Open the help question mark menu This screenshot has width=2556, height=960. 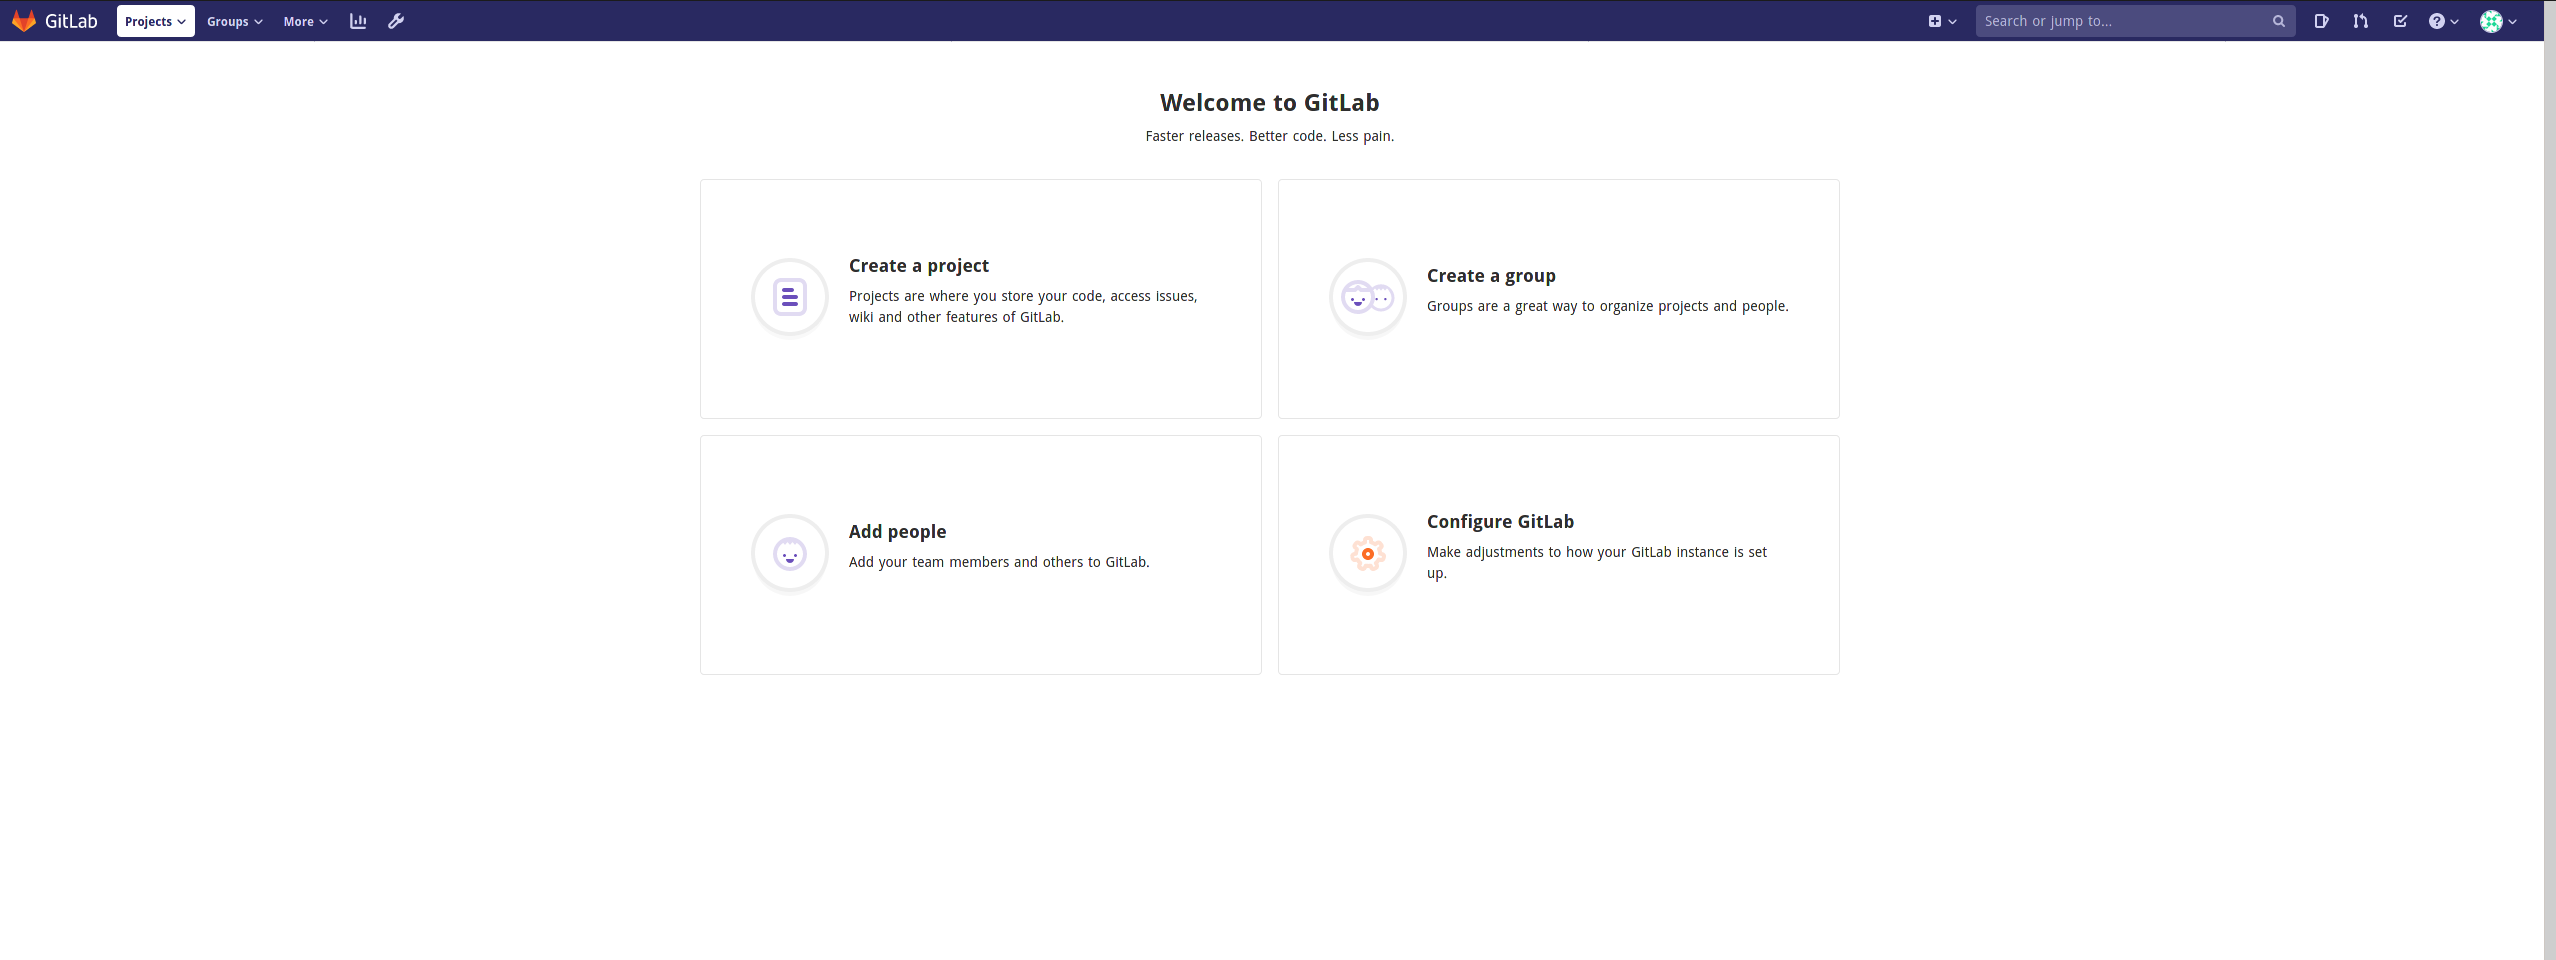click(2442, 20)
